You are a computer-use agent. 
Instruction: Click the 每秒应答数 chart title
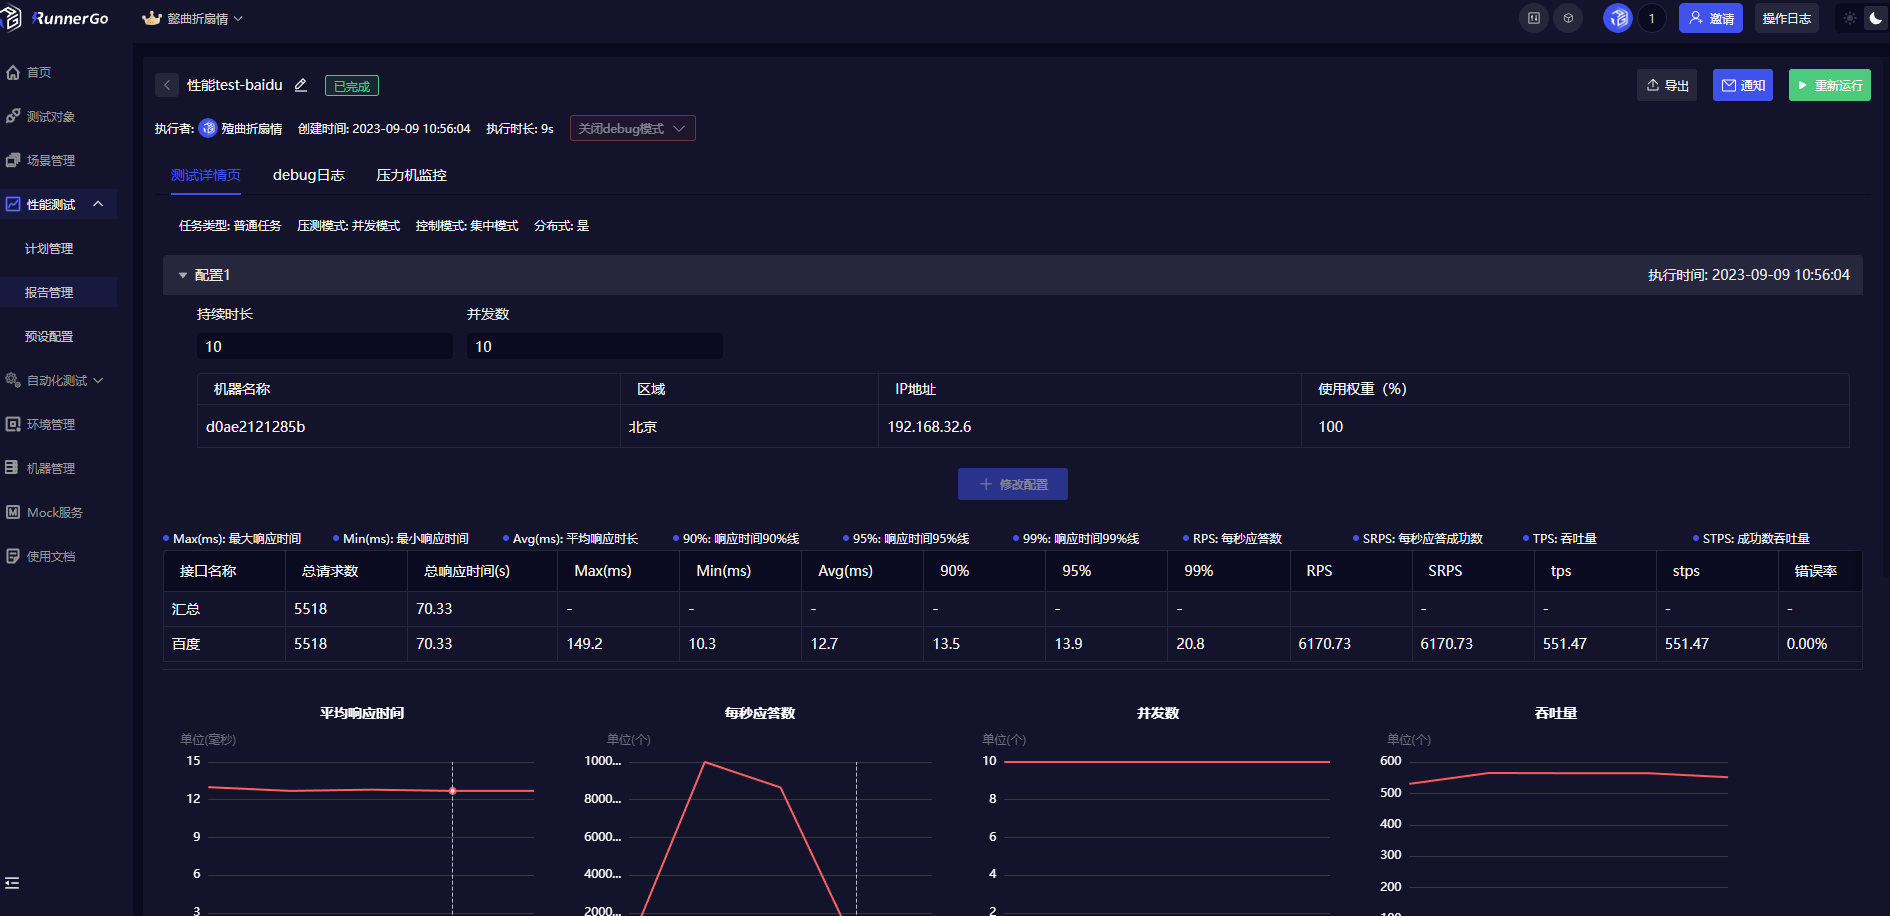760,713
